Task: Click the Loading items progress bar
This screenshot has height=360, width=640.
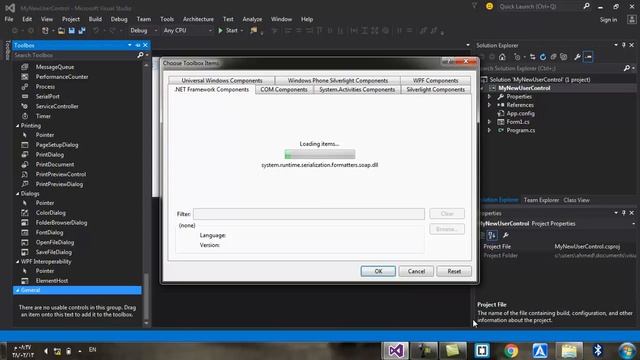Action: [320, 154]
